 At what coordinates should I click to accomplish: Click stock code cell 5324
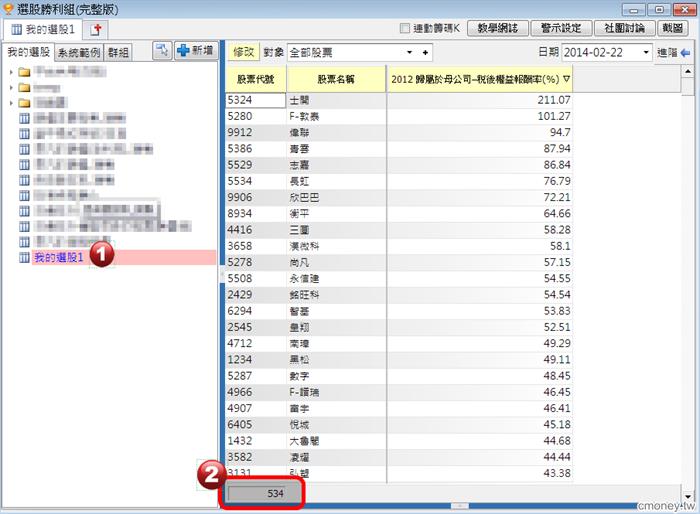tap(255, 100)
